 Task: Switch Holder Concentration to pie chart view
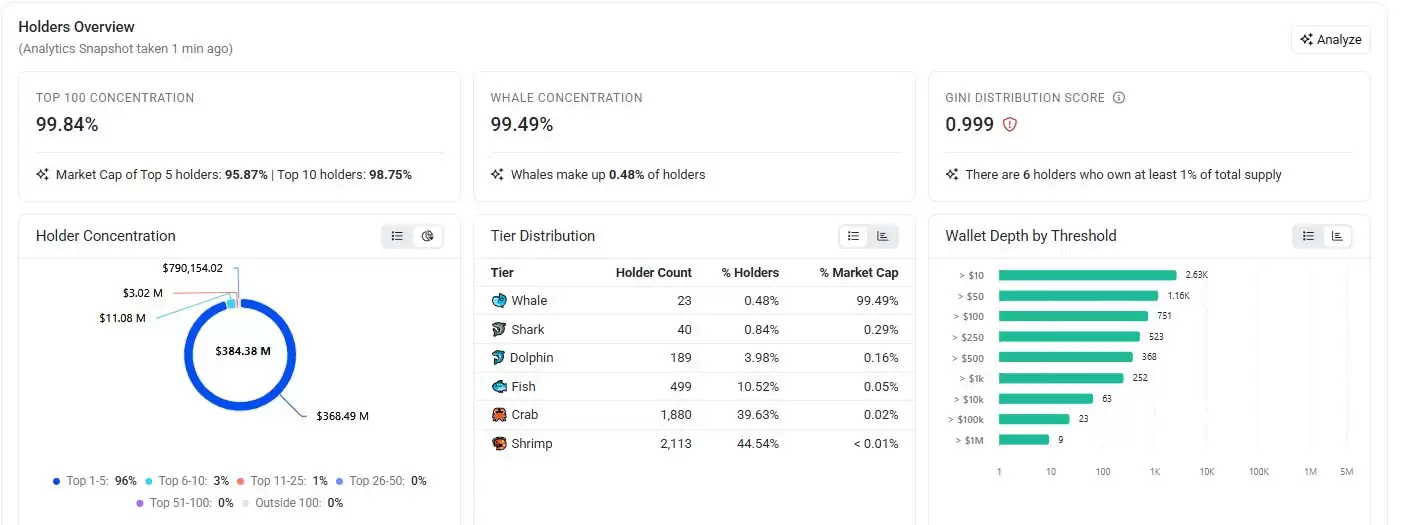(427, 236)
